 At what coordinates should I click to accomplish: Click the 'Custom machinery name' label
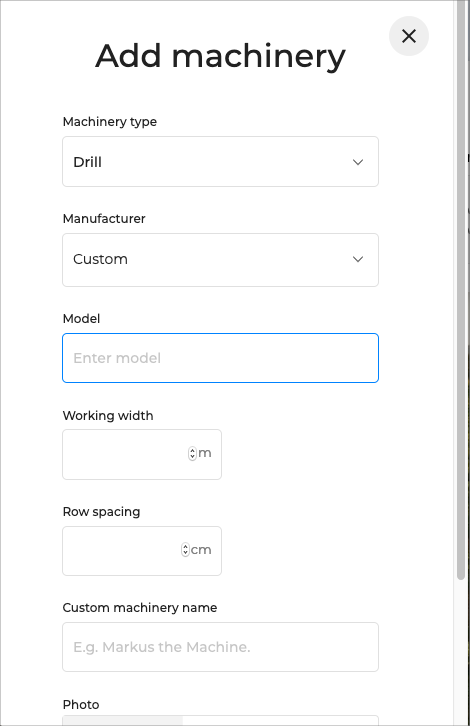tap(140, 607)
